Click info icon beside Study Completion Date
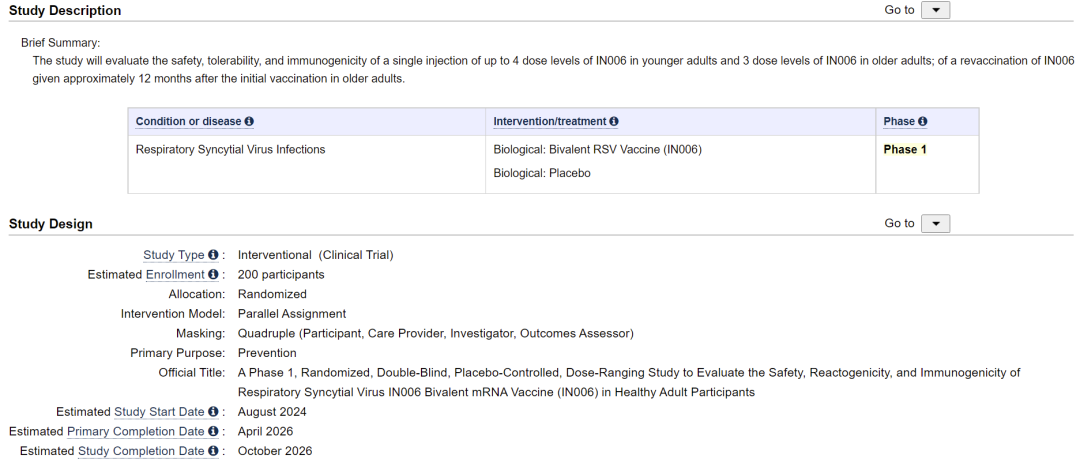Screen dimensions: 1080x466 pos(213,451)
